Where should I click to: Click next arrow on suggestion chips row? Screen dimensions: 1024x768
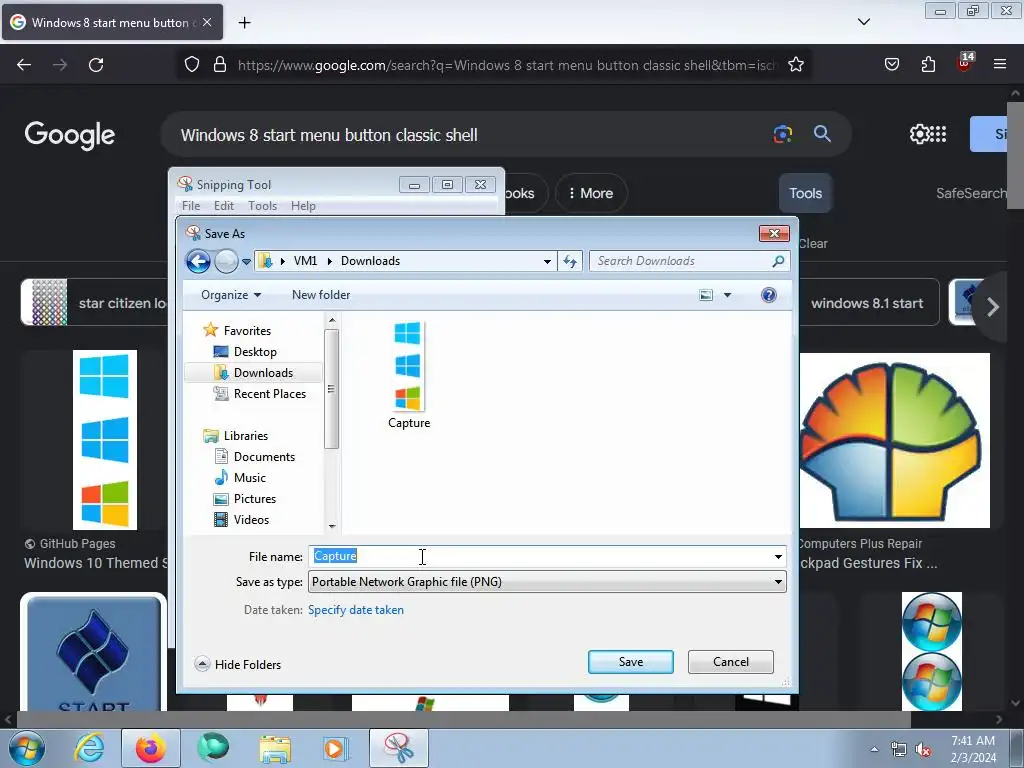[993, 306]
